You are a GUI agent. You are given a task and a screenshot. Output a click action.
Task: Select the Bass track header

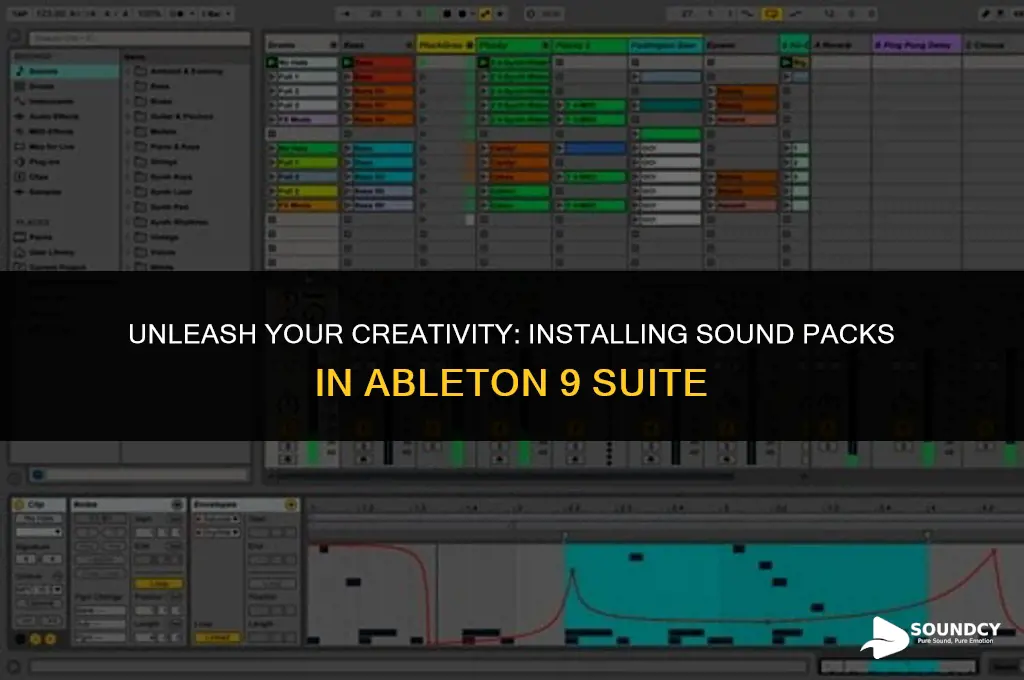[x=377, y=44]
